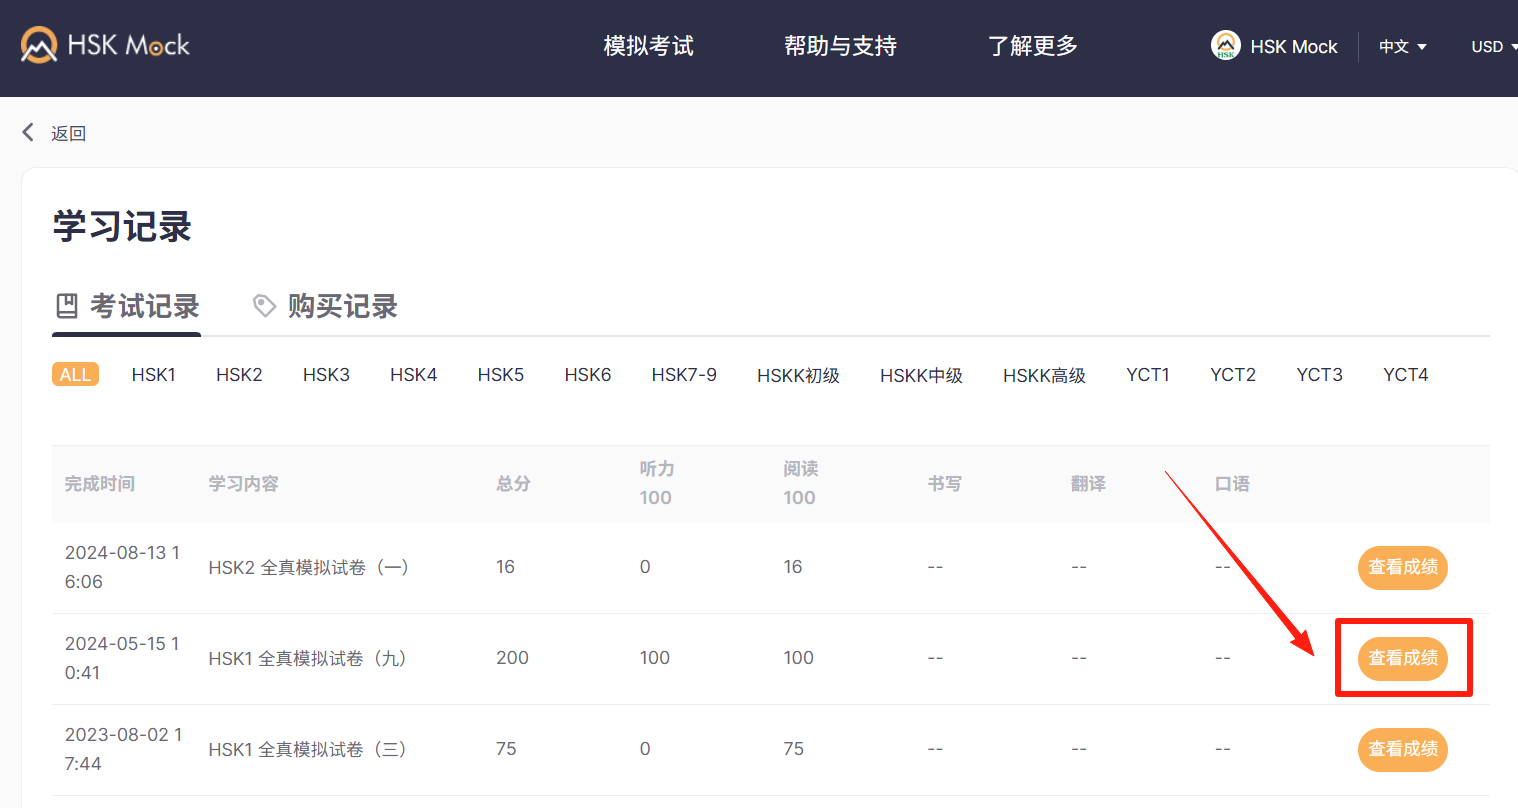Filter records by HSK7-9

(684, 375)
